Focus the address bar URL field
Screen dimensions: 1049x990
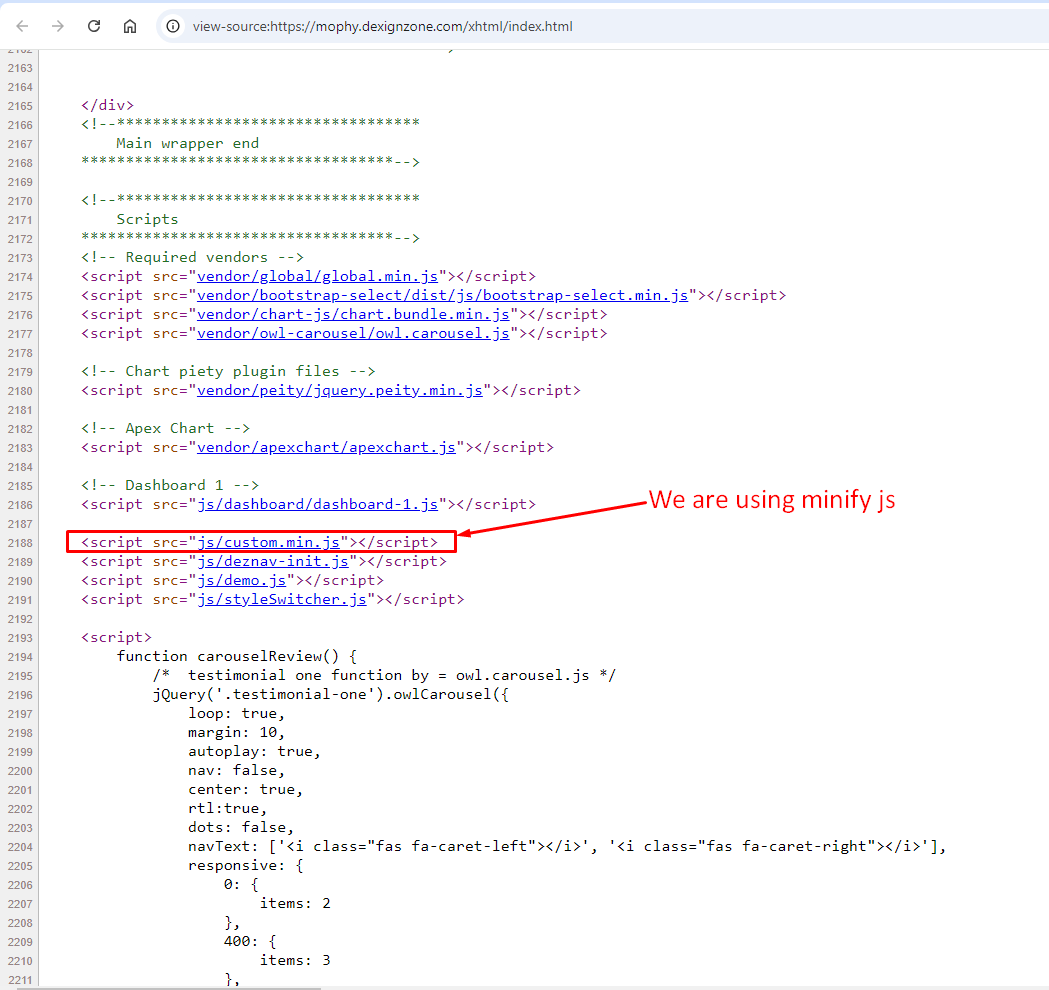(x=383, y=27)
